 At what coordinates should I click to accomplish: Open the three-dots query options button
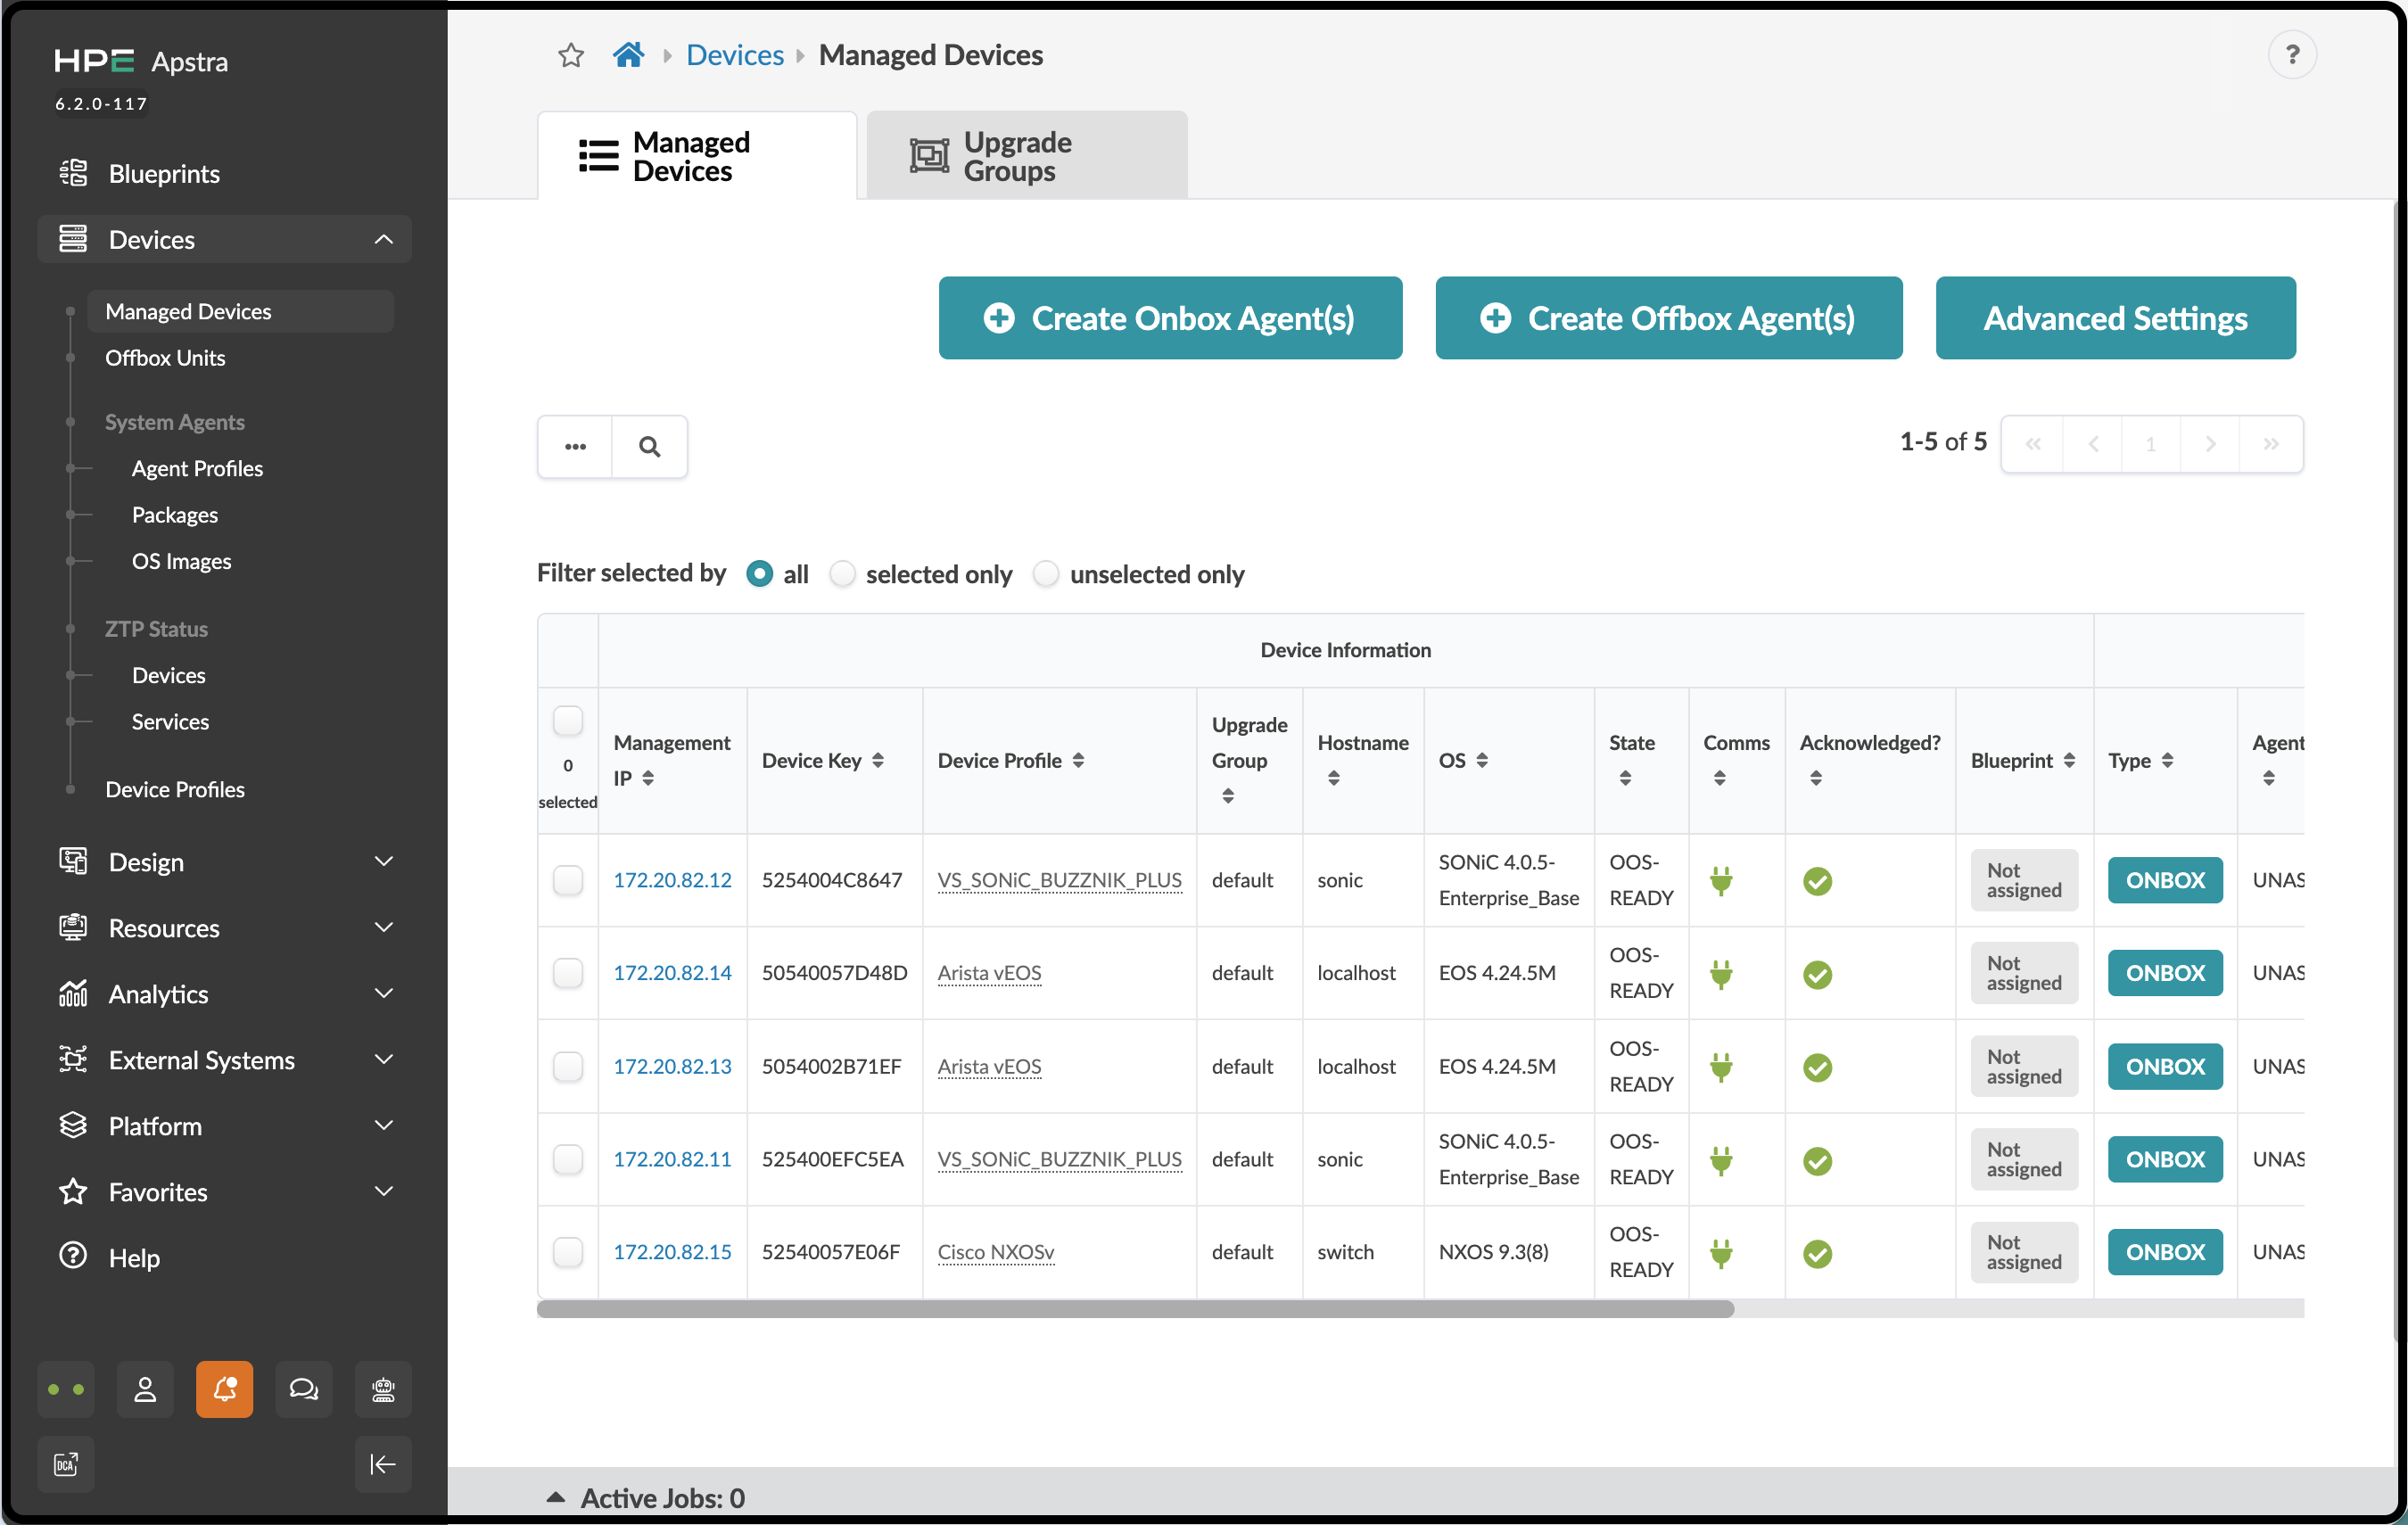(575, 446)
